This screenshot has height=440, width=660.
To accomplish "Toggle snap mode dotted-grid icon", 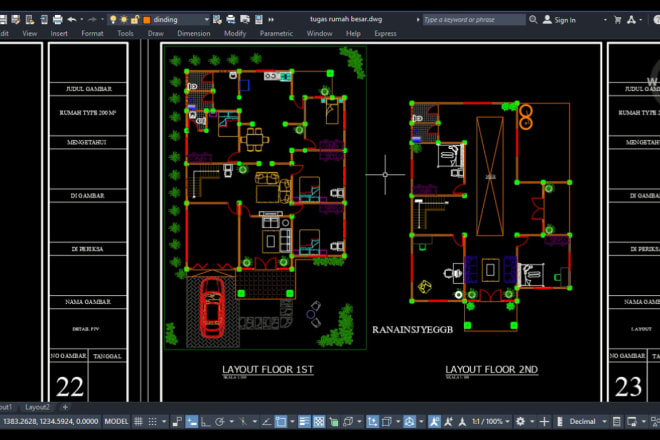I will point(153,421).
